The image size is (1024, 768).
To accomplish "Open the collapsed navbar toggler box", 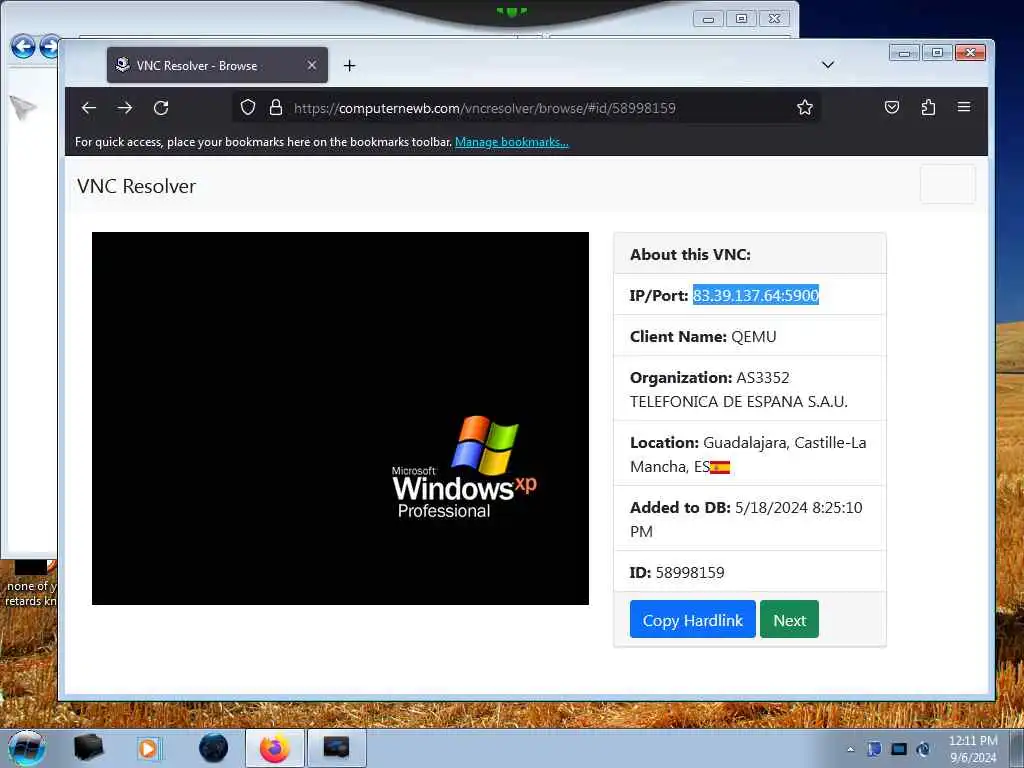I will tap(948, 184).
